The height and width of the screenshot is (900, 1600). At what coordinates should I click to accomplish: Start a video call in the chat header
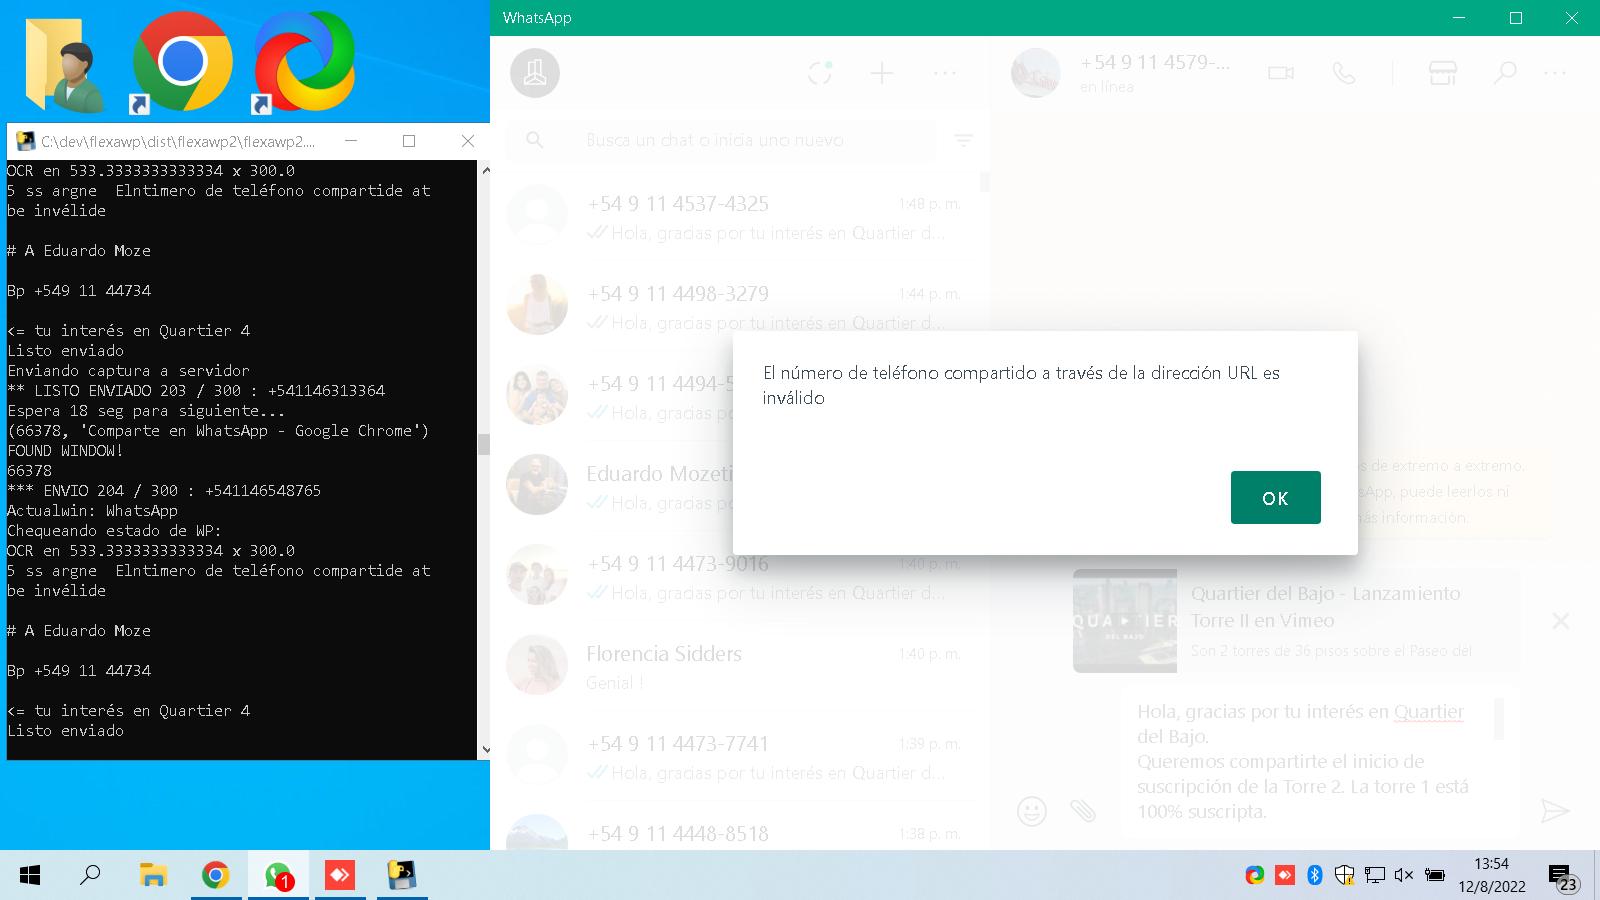pos(1281,73)
